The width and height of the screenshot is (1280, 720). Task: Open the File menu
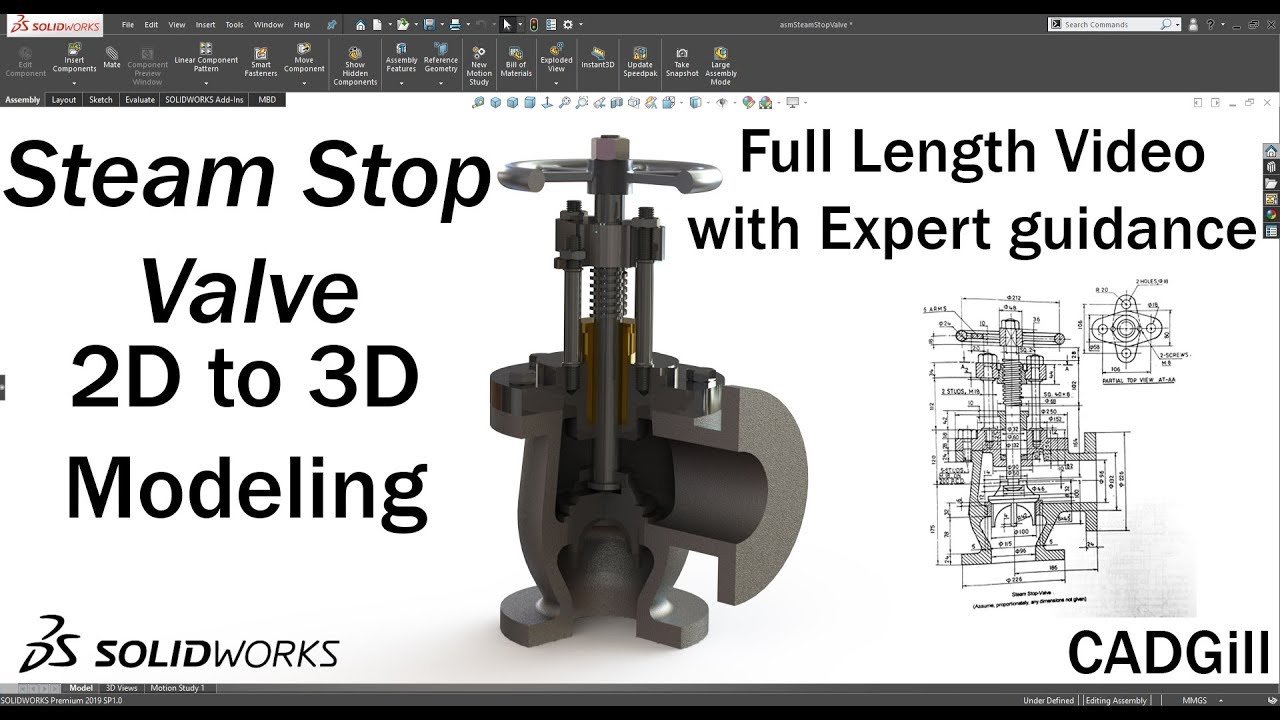(128, 24)
